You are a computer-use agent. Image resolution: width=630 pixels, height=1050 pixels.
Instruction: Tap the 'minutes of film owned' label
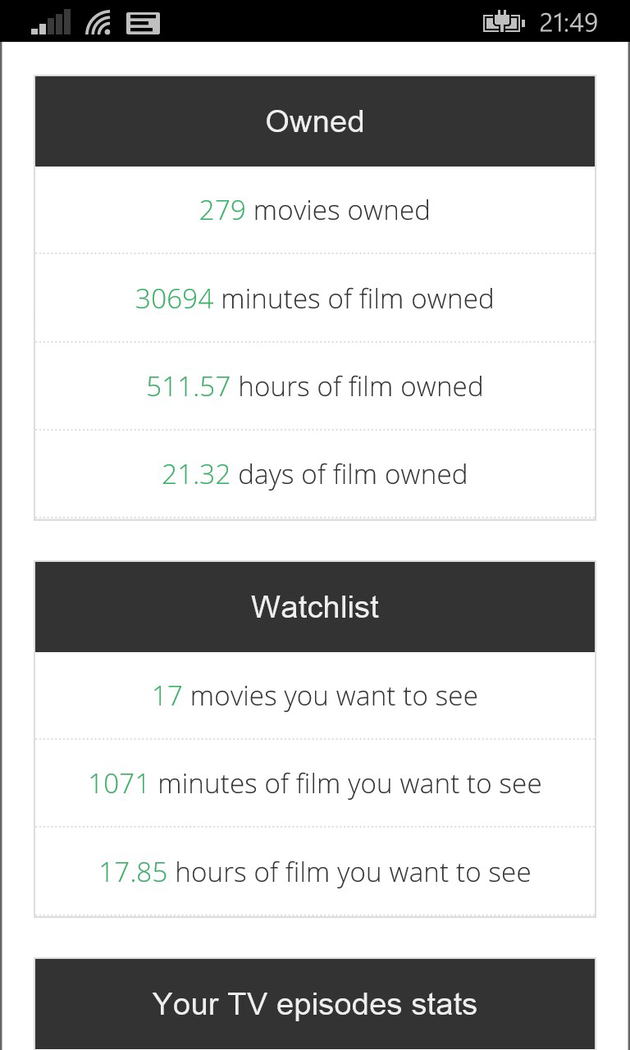click(x=357, y=298)
